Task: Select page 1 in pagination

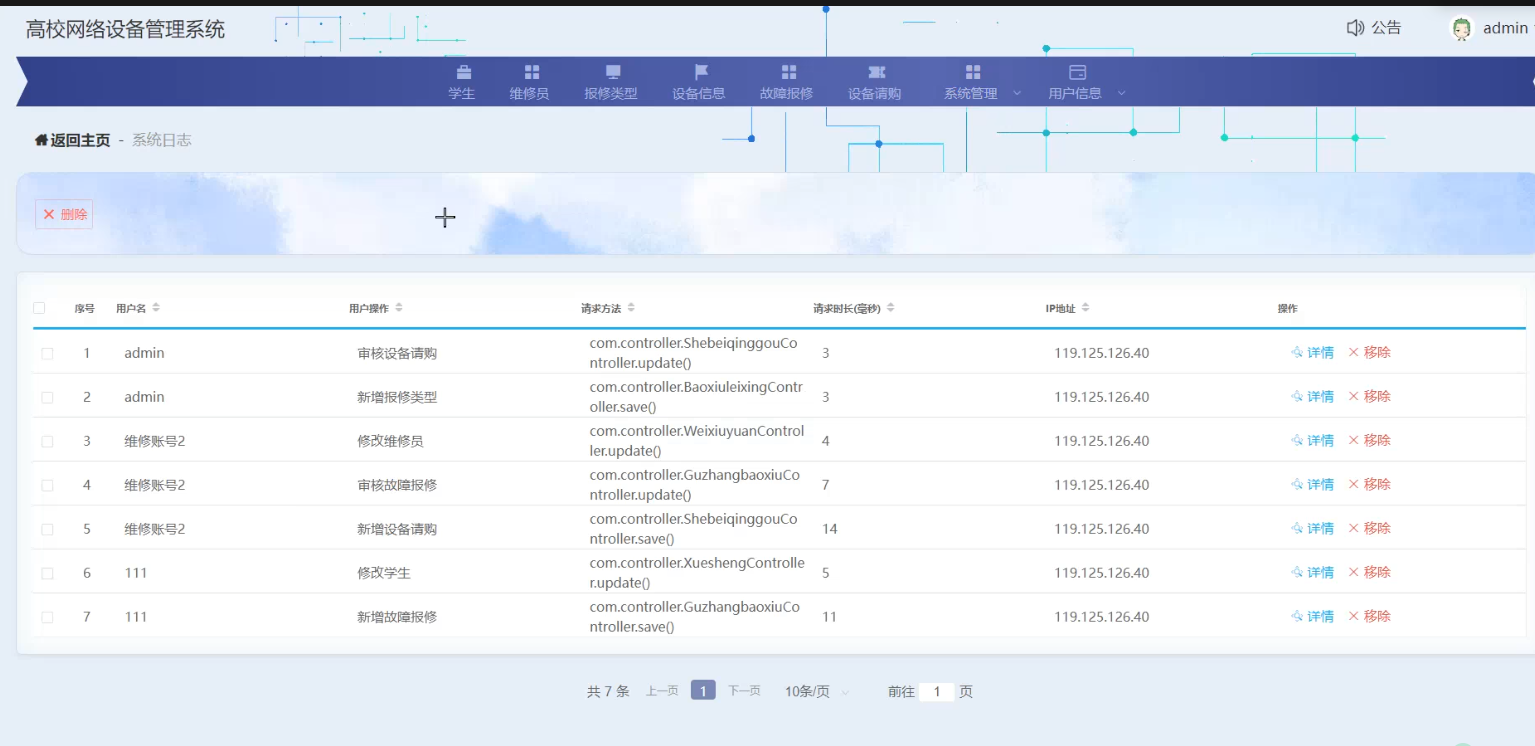Action: point(703,691)
